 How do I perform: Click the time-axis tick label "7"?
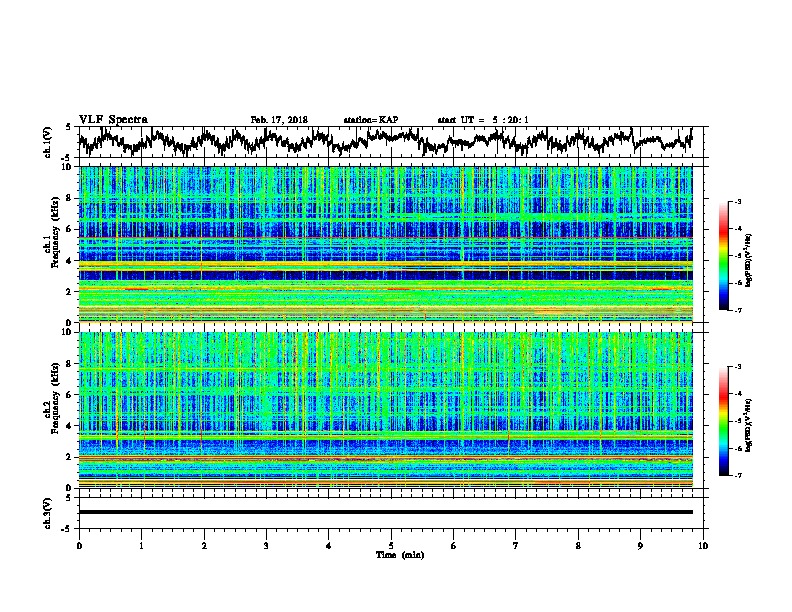[x=516, y=546]
